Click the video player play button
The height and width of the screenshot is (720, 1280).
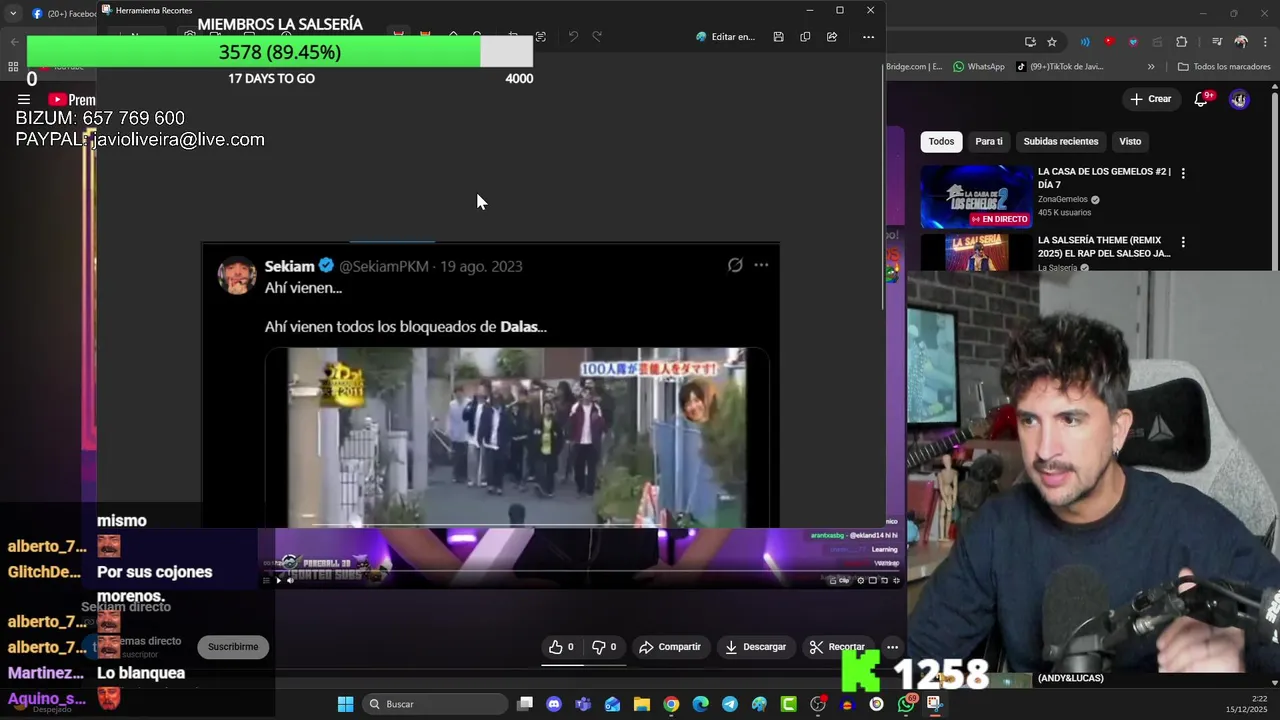[x=278, y=580]
